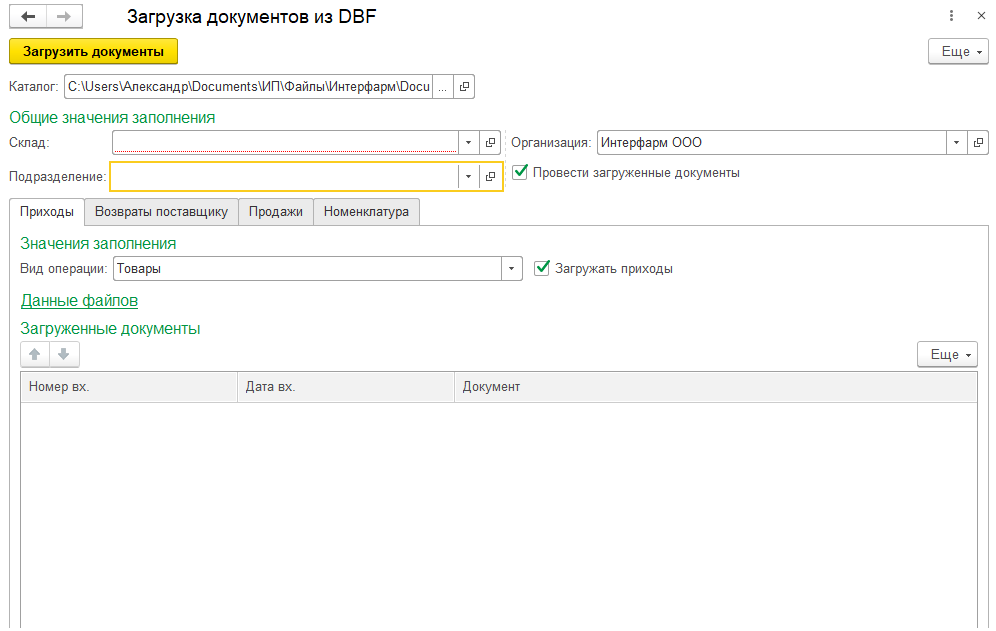
Task: Click the Склад field's open-form icon
Action: point(490,143)
